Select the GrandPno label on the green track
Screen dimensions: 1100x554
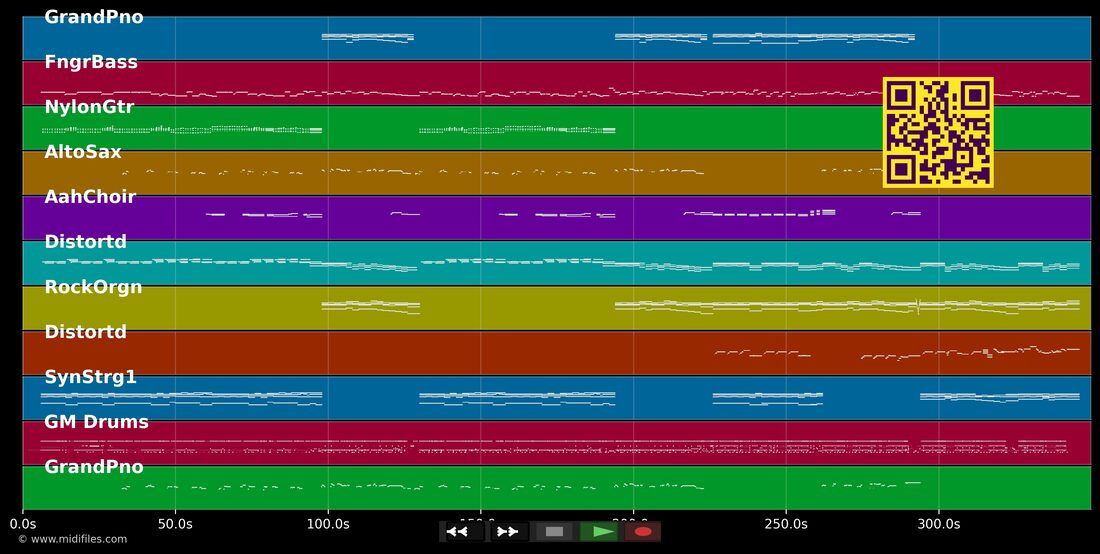(94, 467)
